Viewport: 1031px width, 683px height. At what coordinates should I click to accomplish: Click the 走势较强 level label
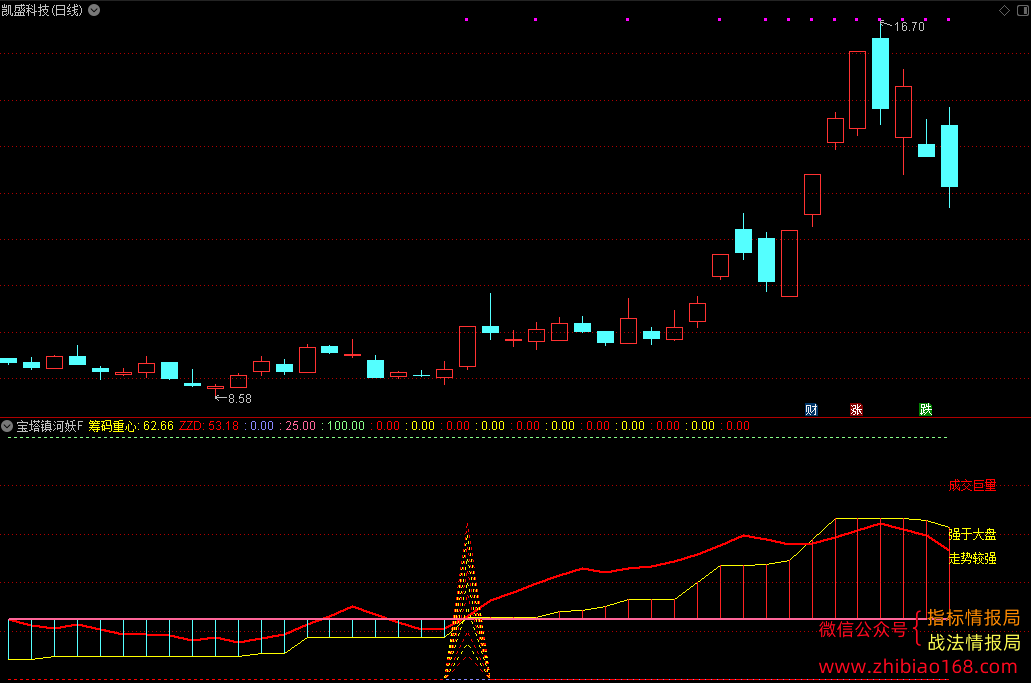972,559
